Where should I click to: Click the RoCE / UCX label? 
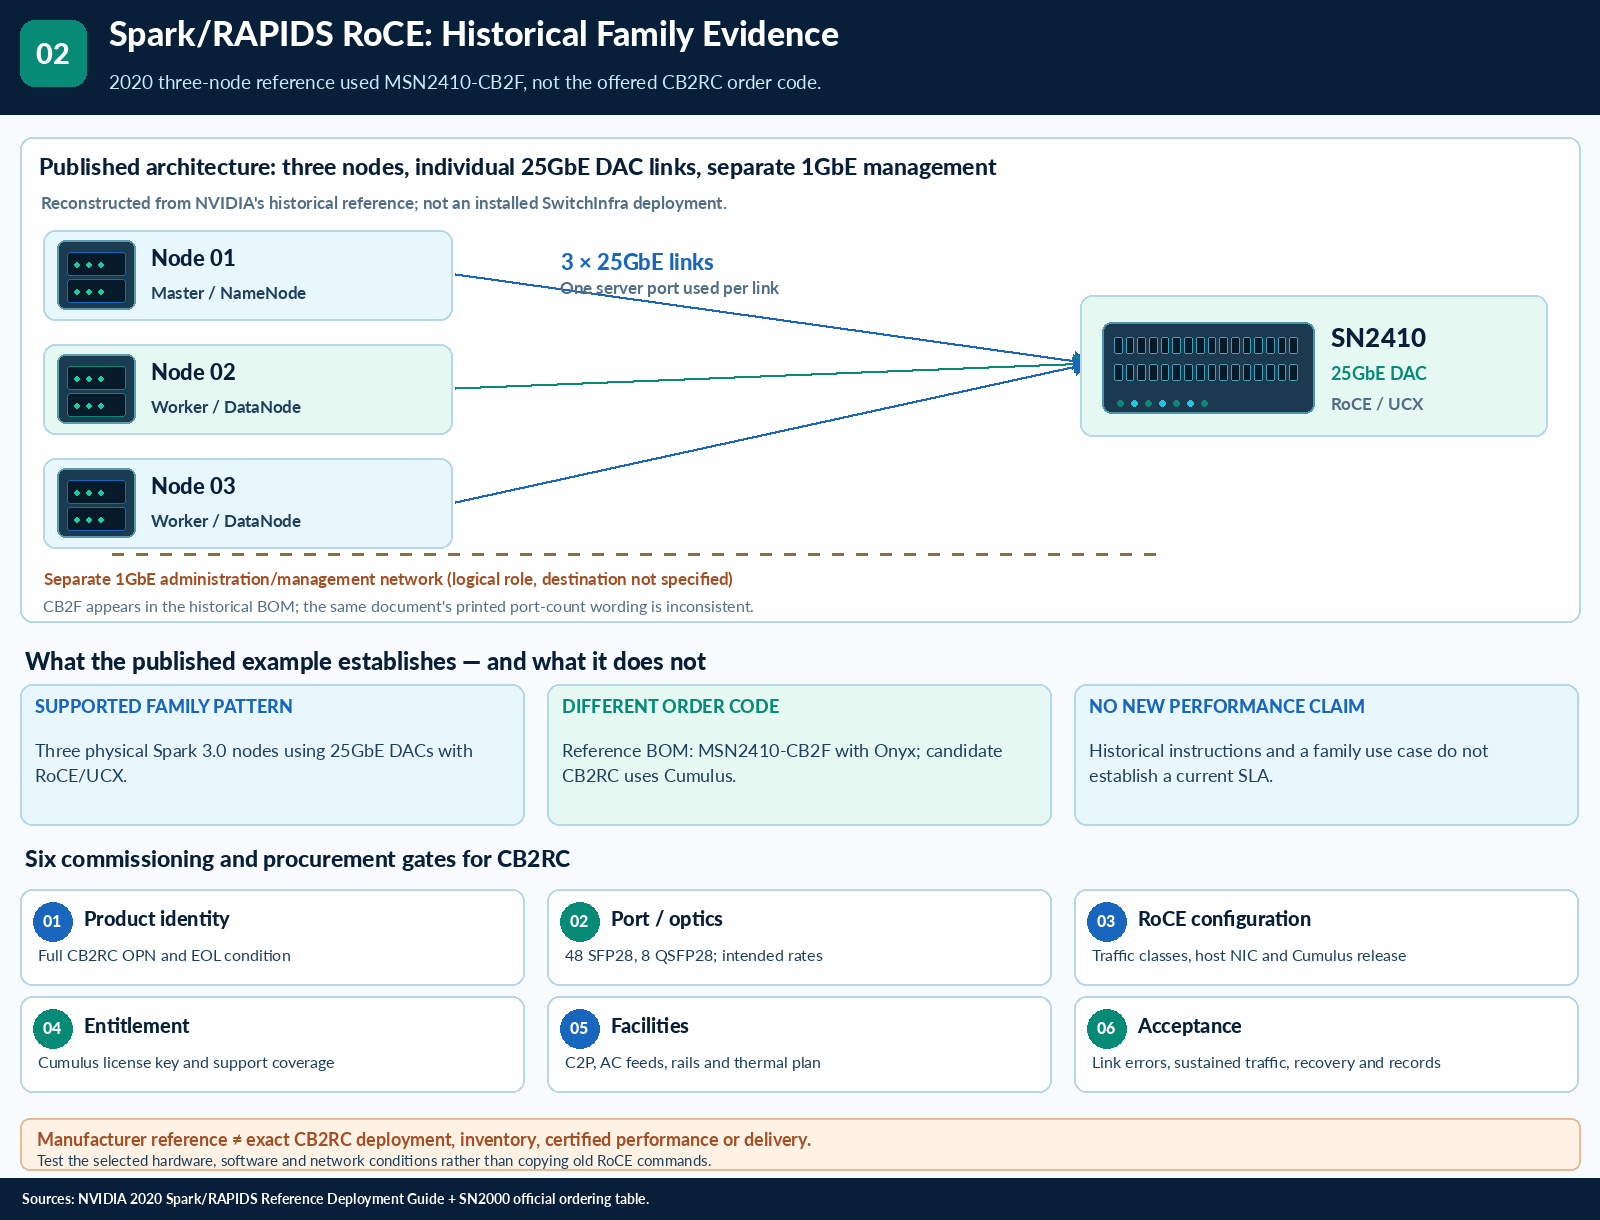[x=1377, y=404]
